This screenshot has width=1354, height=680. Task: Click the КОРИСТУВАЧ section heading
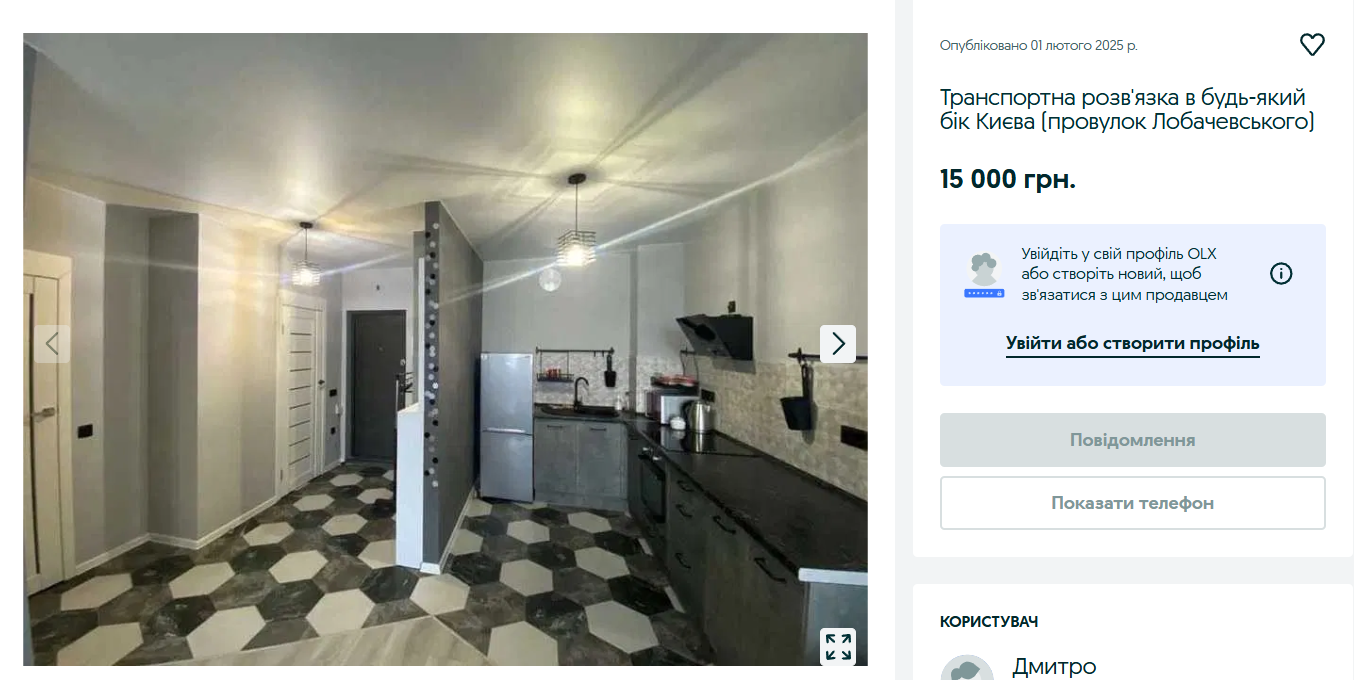point(989,622)
